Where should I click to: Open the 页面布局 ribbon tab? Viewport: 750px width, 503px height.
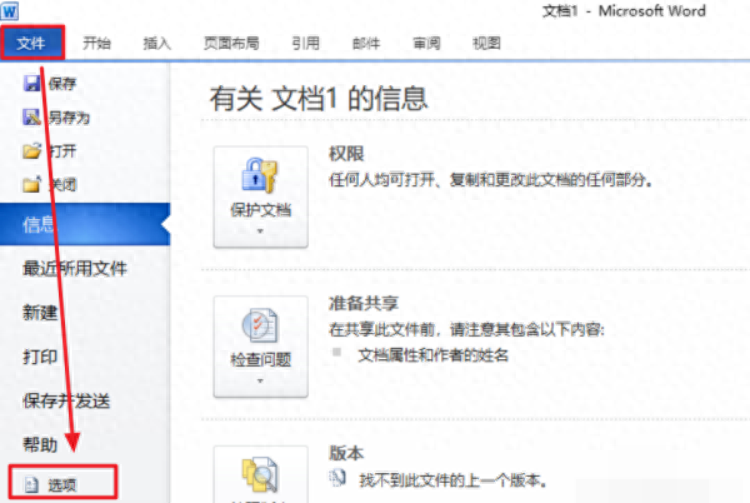232,43
